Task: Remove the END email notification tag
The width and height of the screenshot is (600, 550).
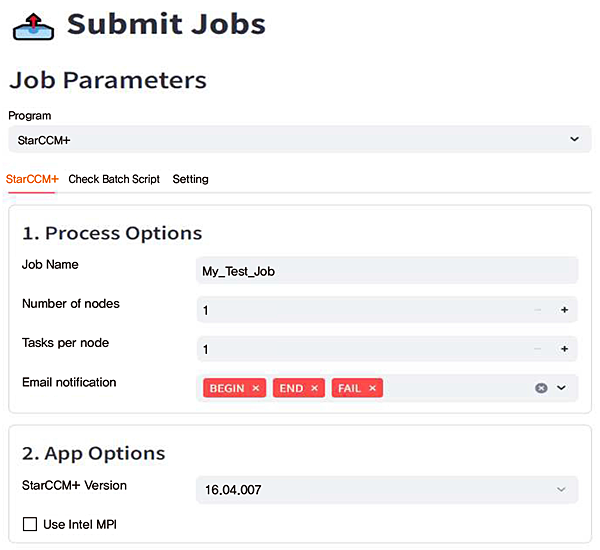Action: pos(314,388)
